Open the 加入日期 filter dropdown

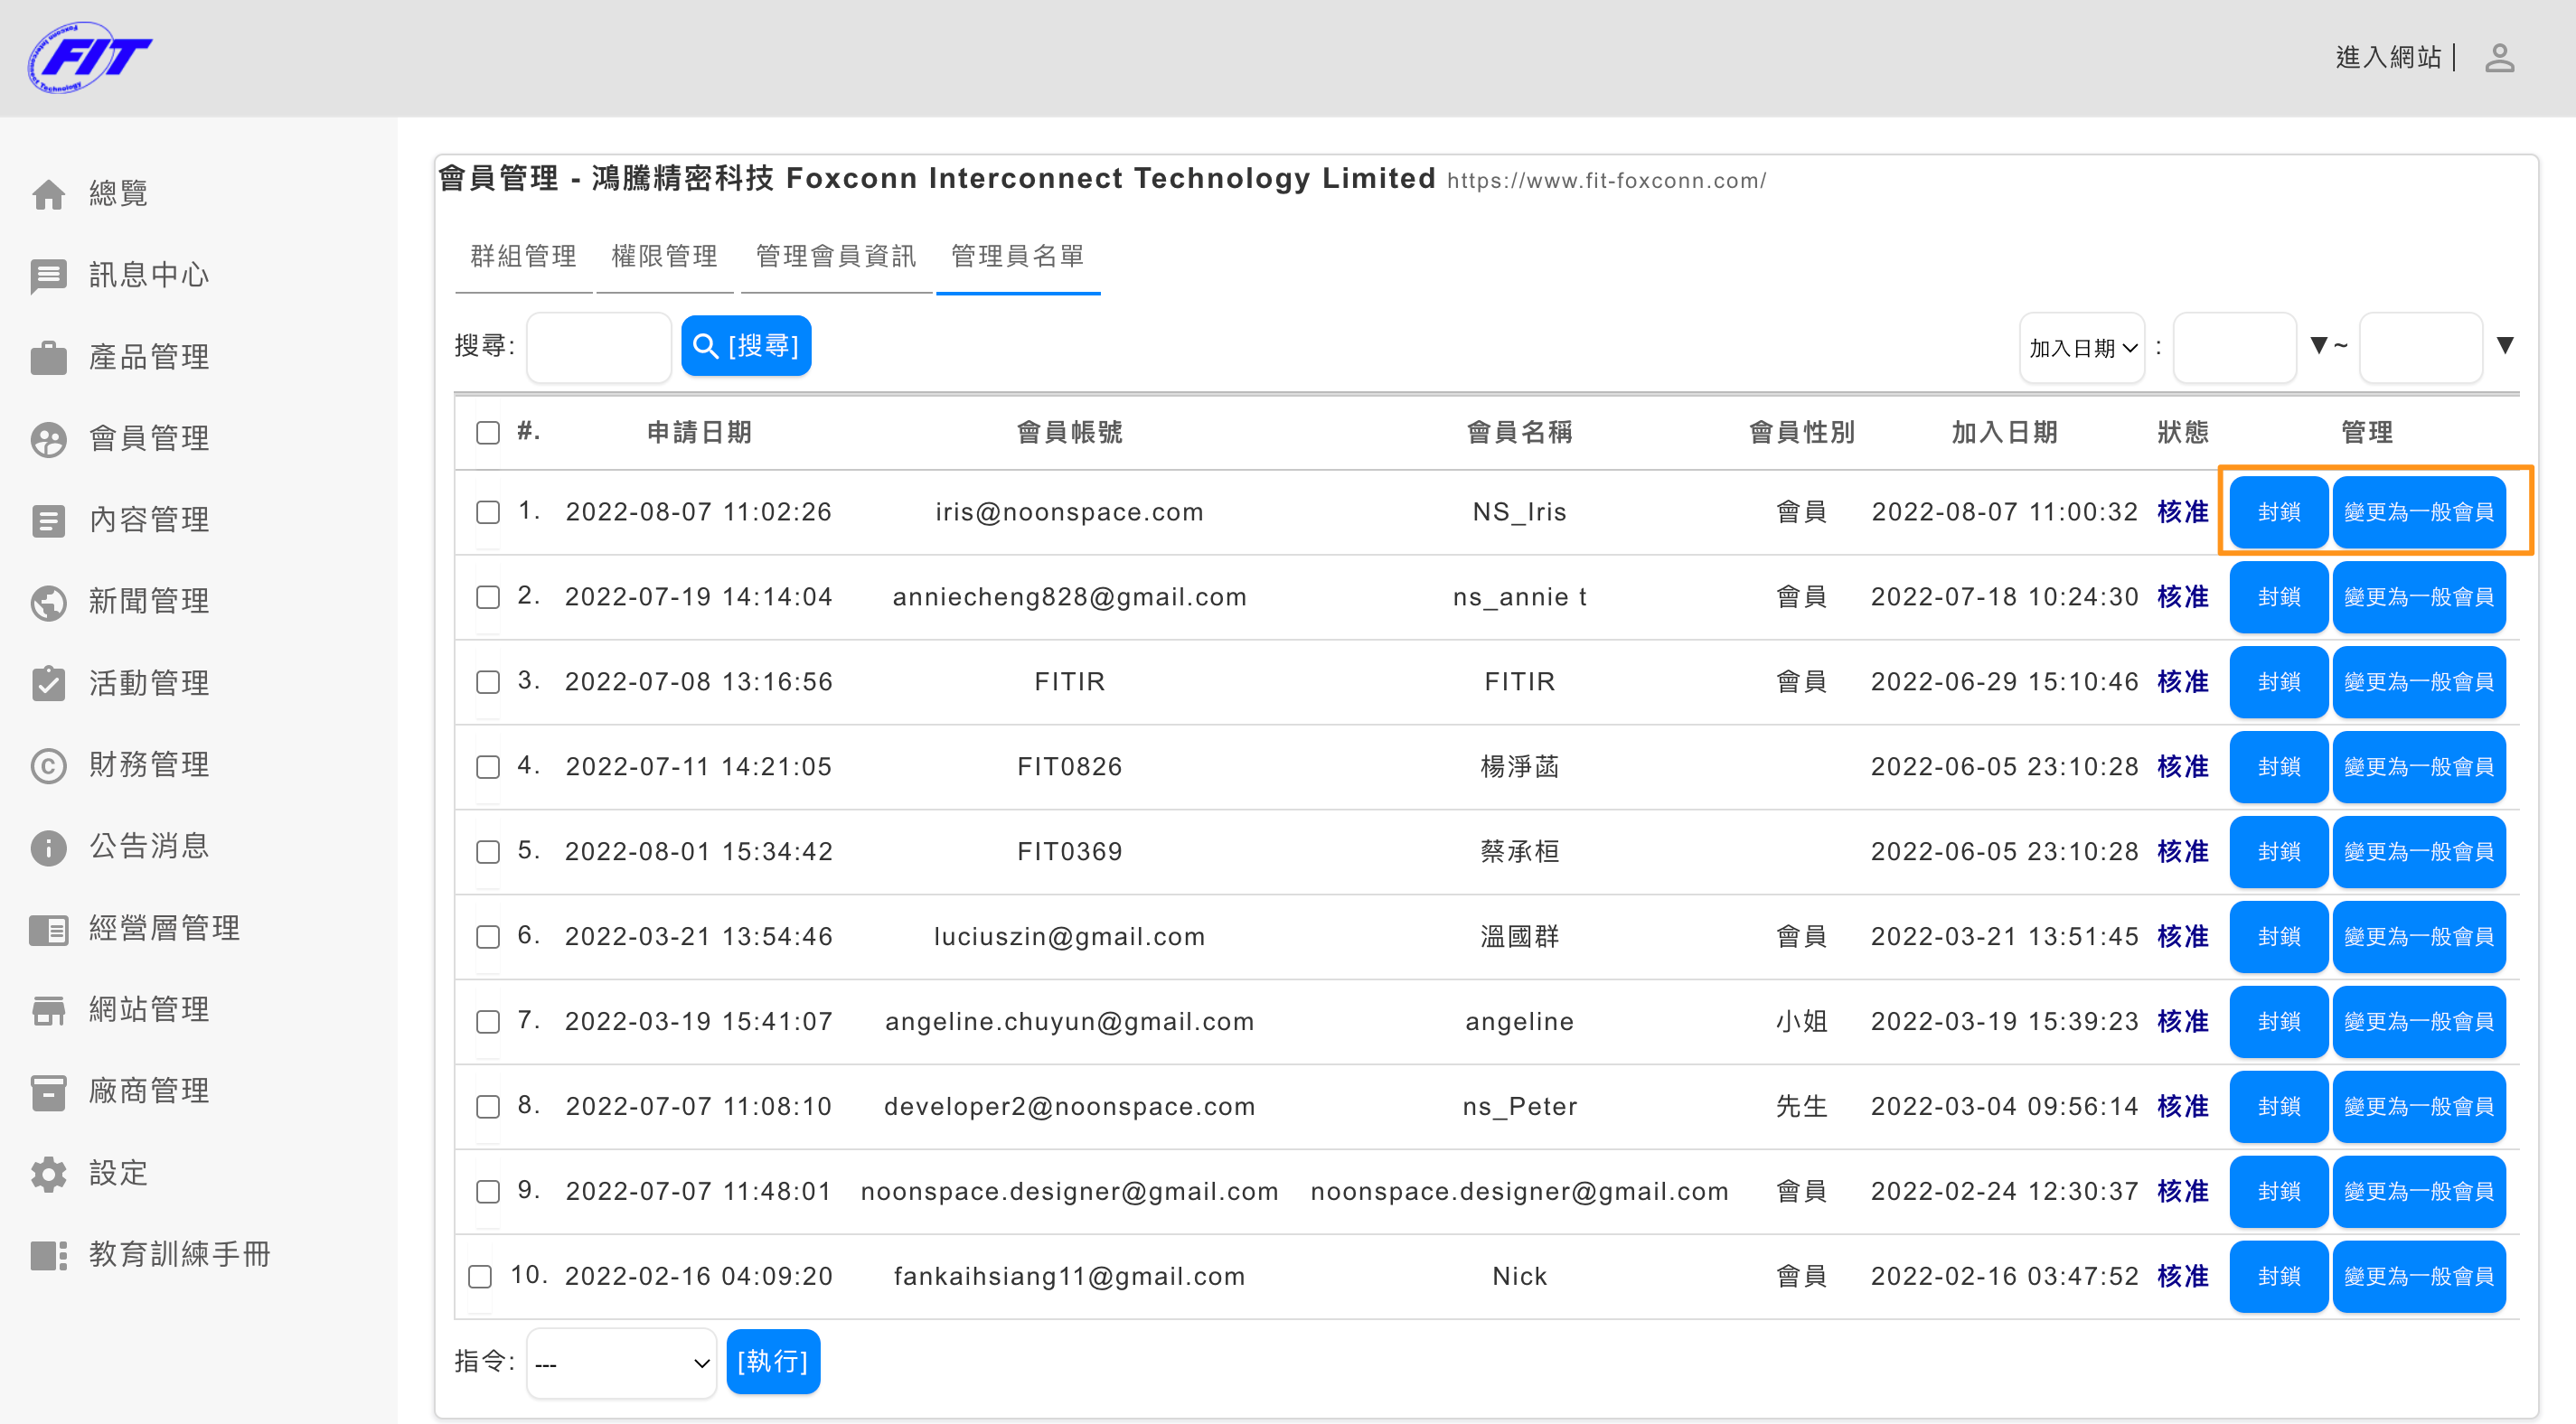click(x=2082, y=347)
